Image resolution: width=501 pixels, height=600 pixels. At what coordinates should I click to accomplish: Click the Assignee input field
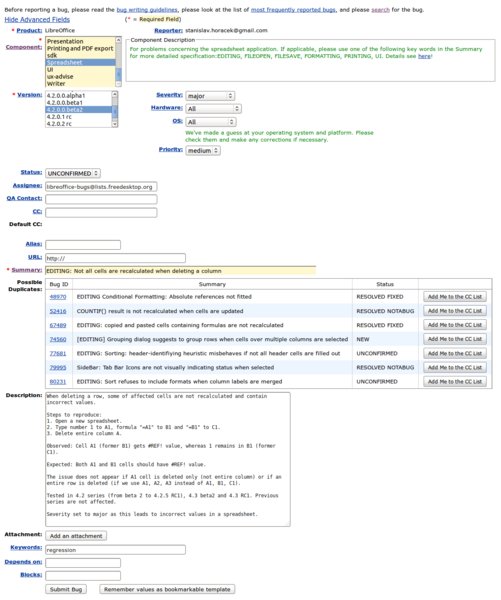[x=101, y=187]
